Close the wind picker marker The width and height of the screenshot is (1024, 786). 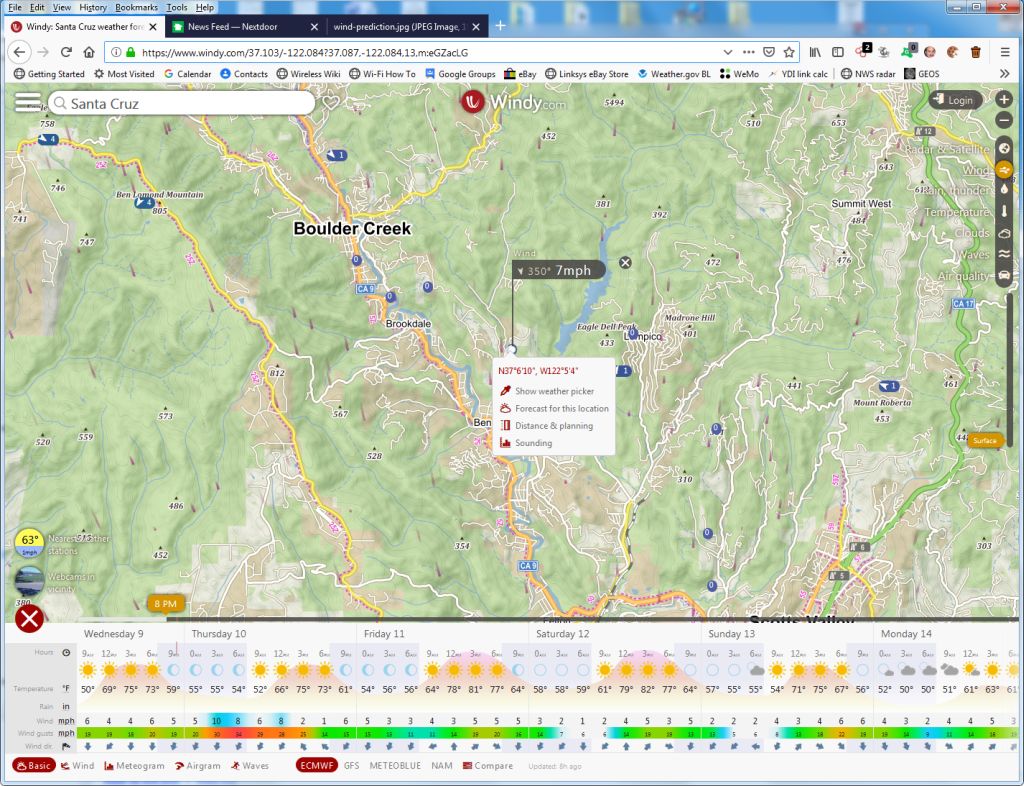[x=625, y=262]
